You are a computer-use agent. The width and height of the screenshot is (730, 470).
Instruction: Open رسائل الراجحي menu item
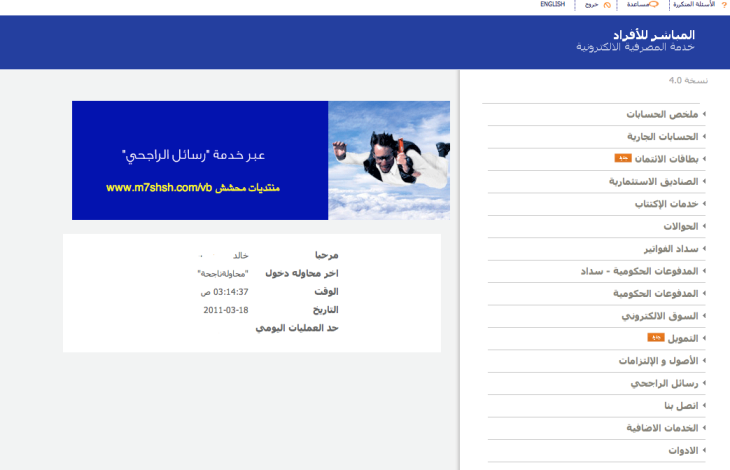point(664,383)
